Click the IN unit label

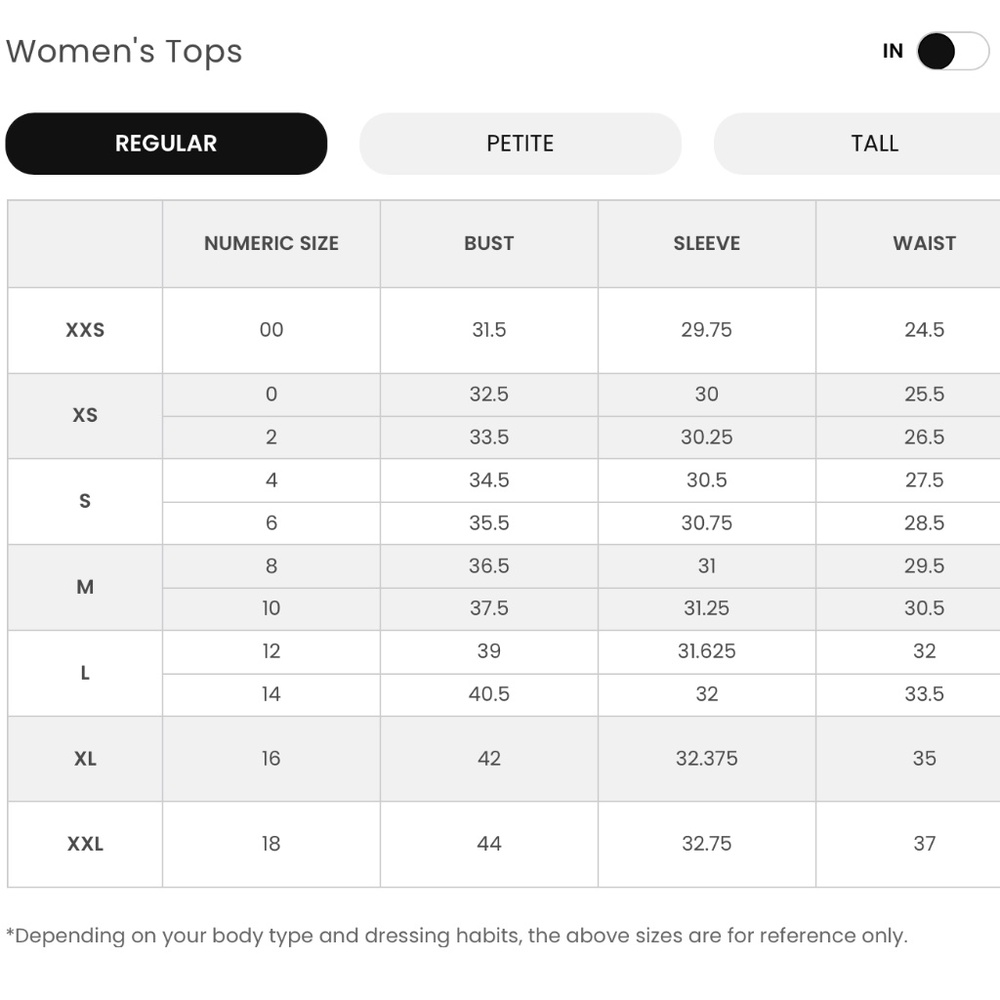893,51
